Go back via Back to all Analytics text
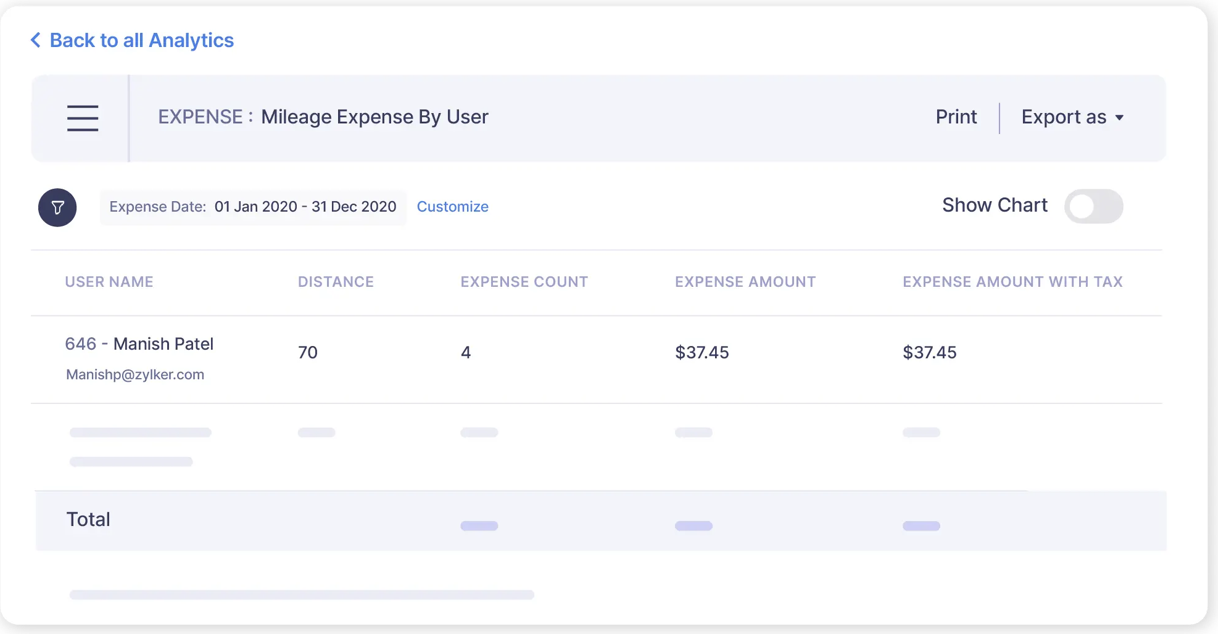1218x634 pixels. click(141, 40)
